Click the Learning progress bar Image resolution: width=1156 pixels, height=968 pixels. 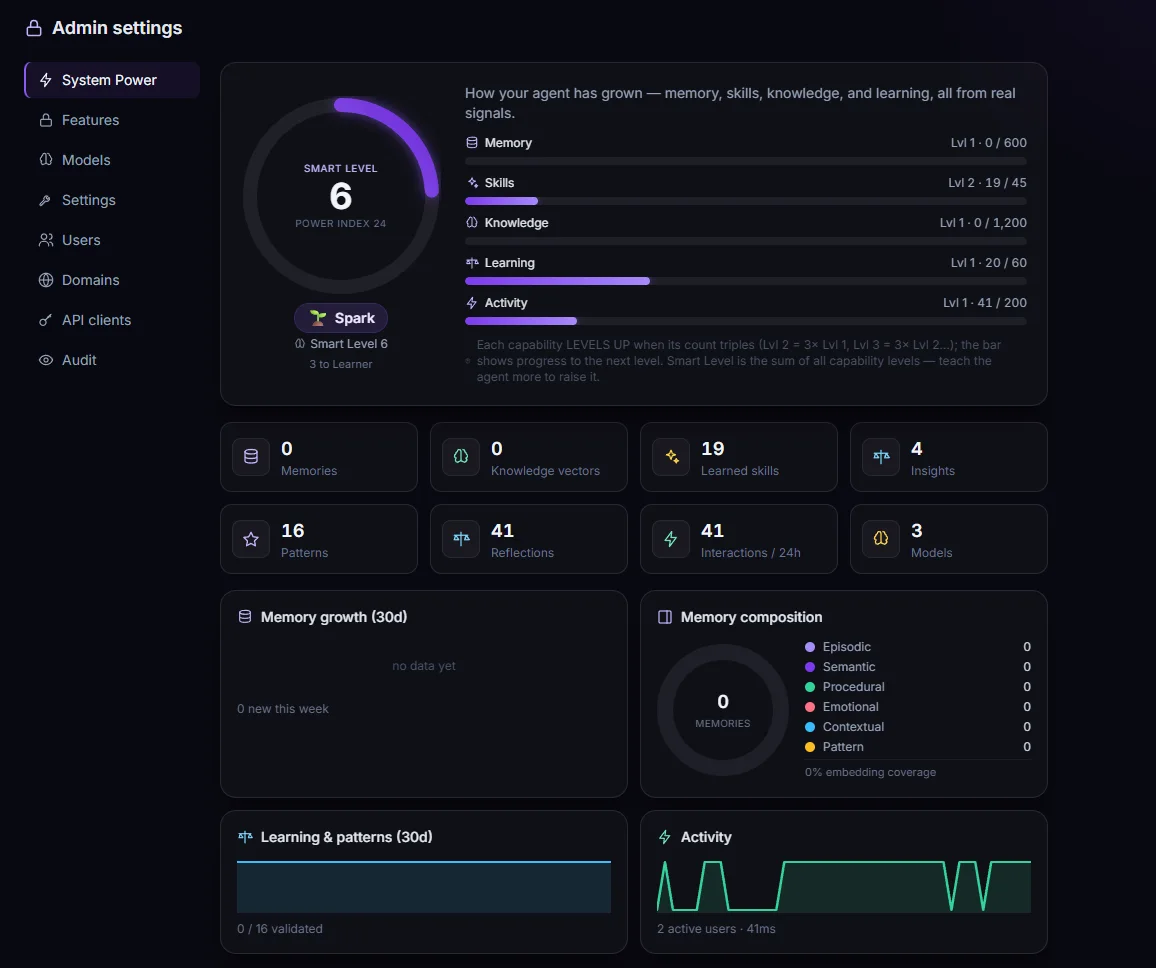tap(745, 281)
